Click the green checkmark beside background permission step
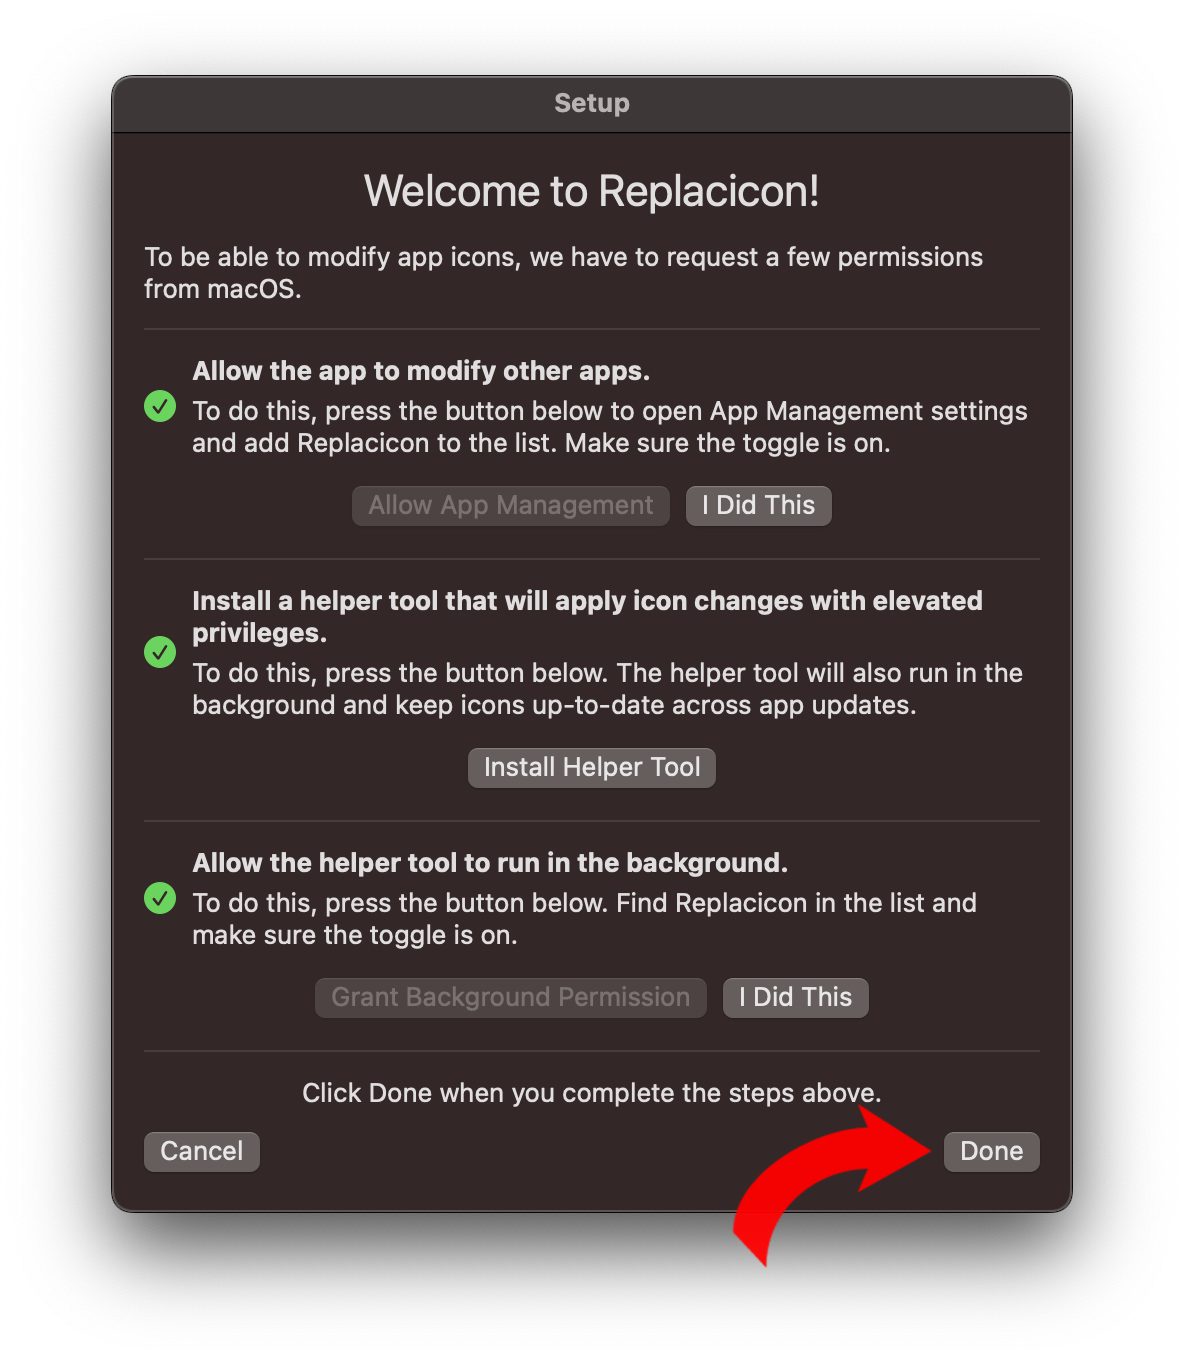This screenshot has height=1360, width=1184. pyautogui.click(x=160, y=898)
